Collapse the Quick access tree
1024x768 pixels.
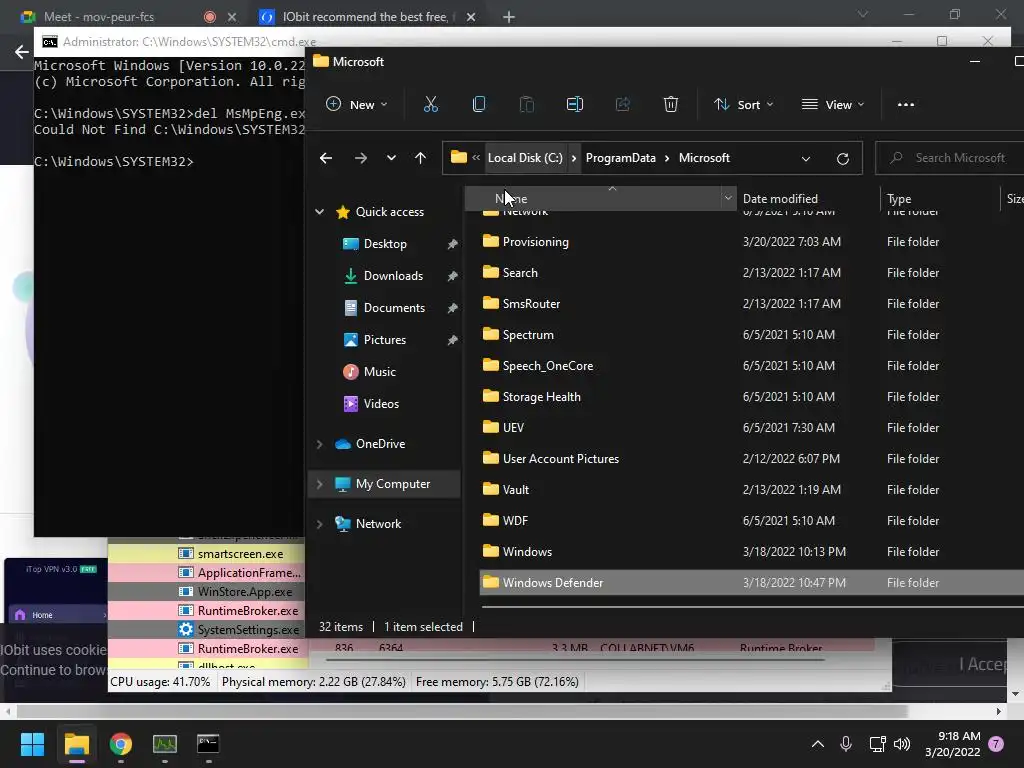tap(319, 212)
